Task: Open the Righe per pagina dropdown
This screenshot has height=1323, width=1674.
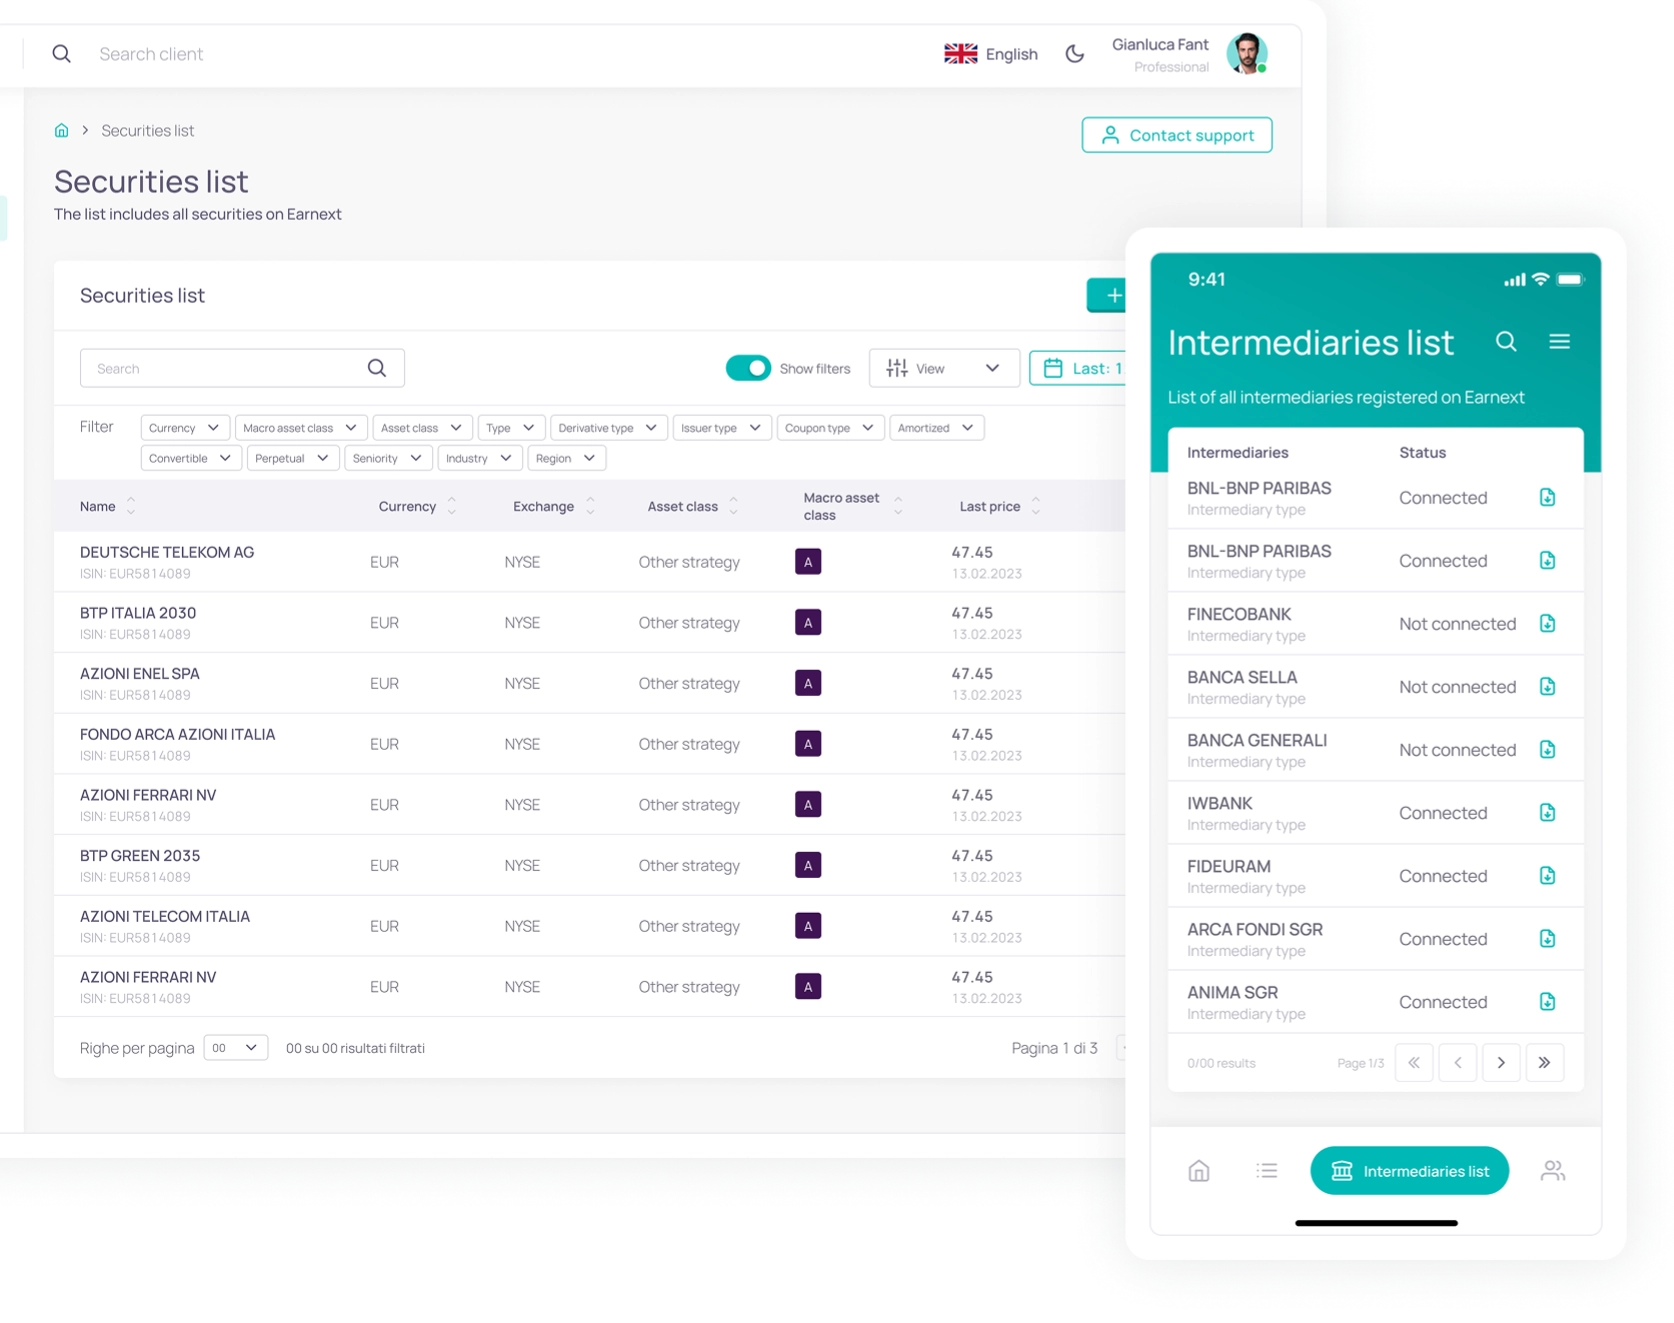Action: pos(235,1048)
